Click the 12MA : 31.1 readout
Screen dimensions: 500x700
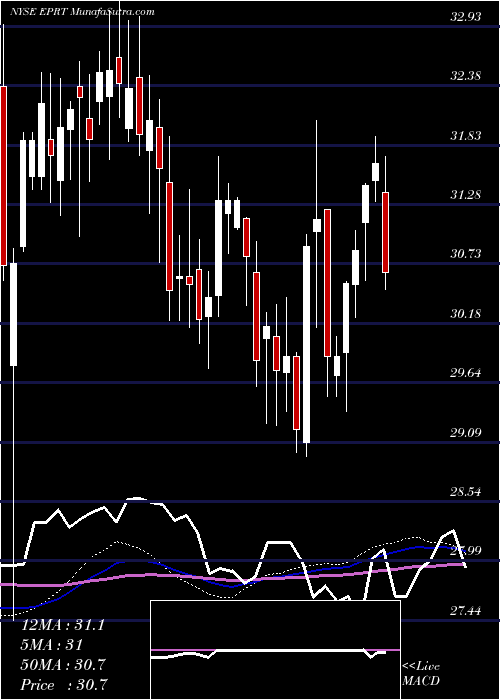tap(63, 625)
